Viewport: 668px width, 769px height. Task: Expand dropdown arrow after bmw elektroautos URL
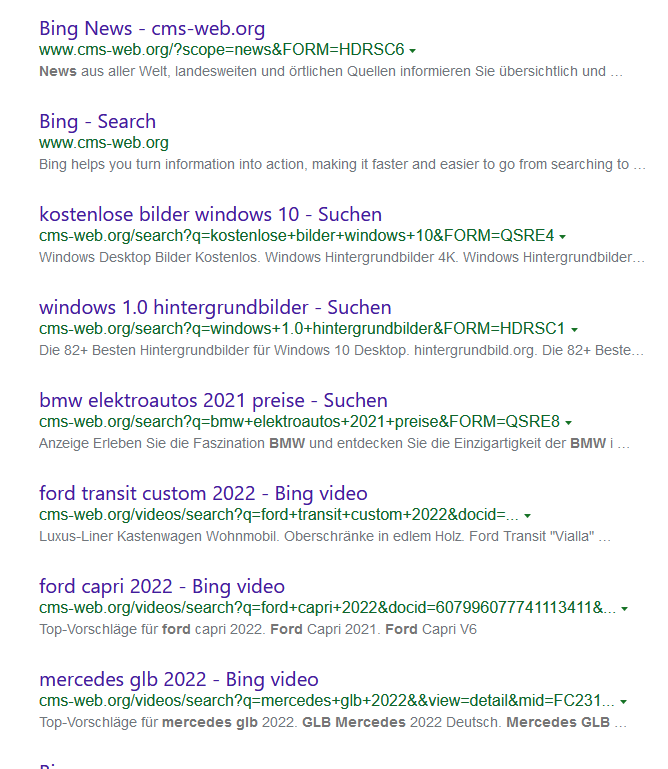point(569,423)
